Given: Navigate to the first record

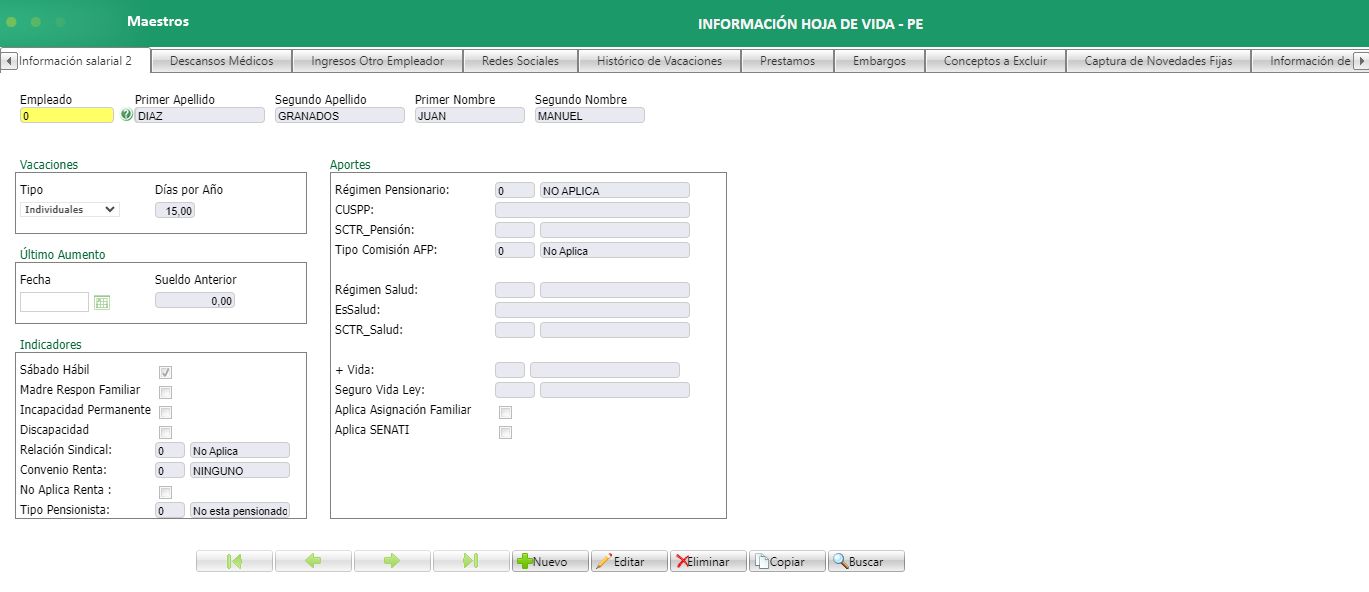Looking at the screenshot, I should coord(234,560).
